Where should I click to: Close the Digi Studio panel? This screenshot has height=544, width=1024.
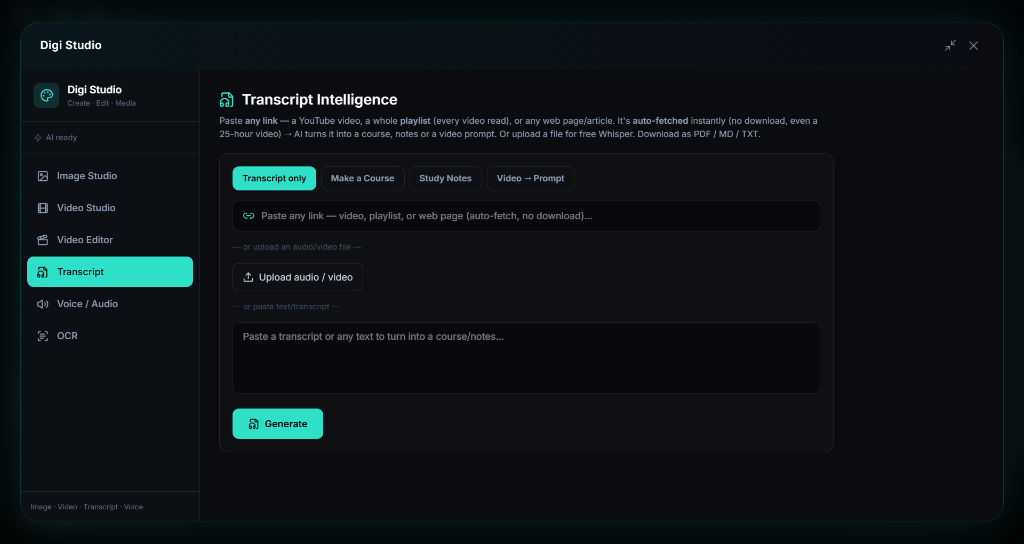point(974,45)
